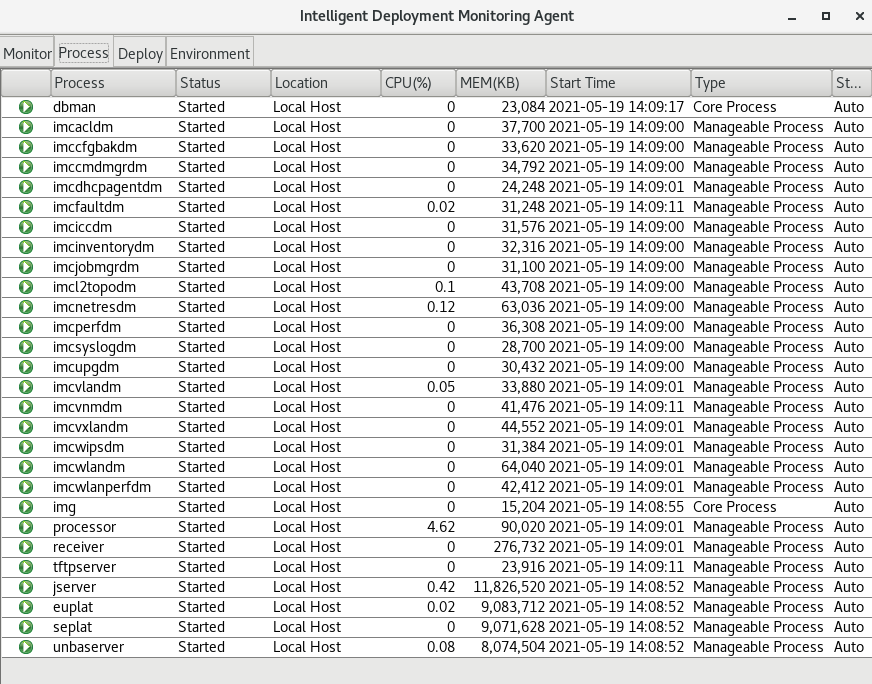Click the green icon for imcfaultdm
Screen dimensions: 872x684
[x=26, y=207]
